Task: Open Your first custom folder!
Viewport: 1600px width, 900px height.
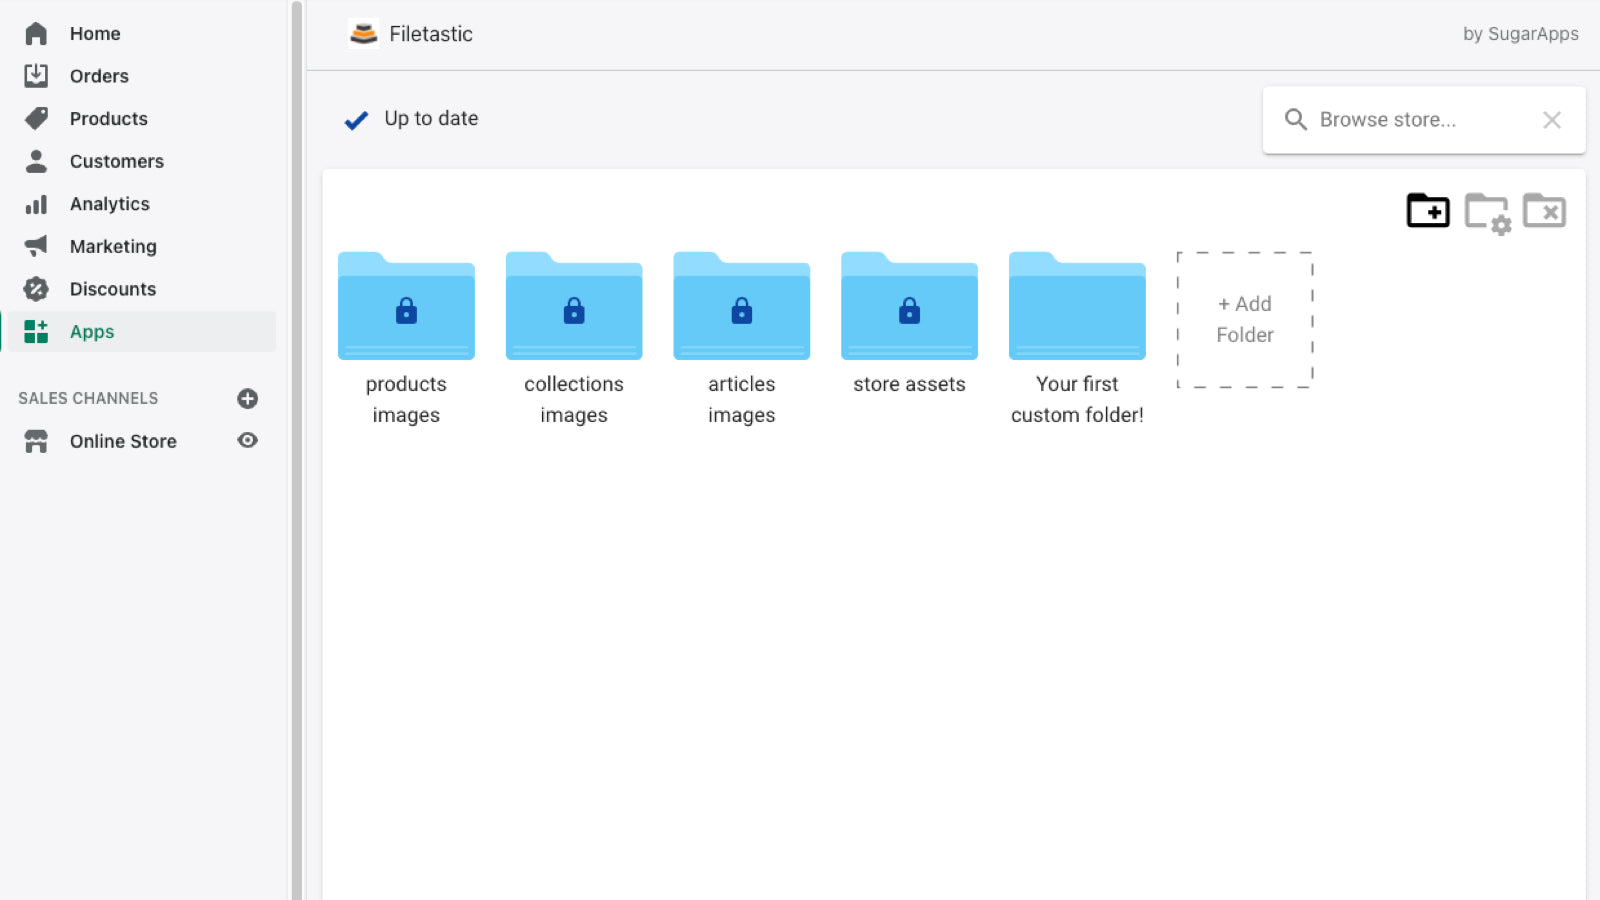Action: click(x=1077, y=307)
